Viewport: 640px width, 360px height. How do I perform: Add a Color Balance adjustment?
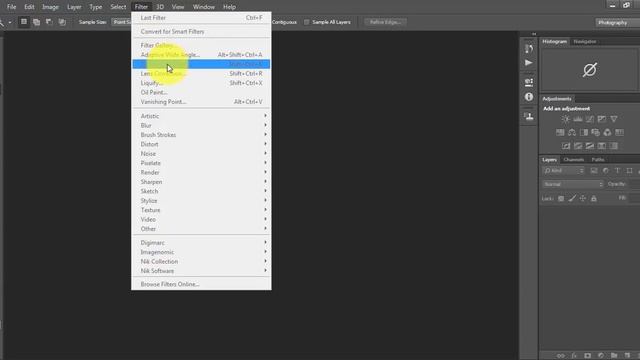(572, 133)
